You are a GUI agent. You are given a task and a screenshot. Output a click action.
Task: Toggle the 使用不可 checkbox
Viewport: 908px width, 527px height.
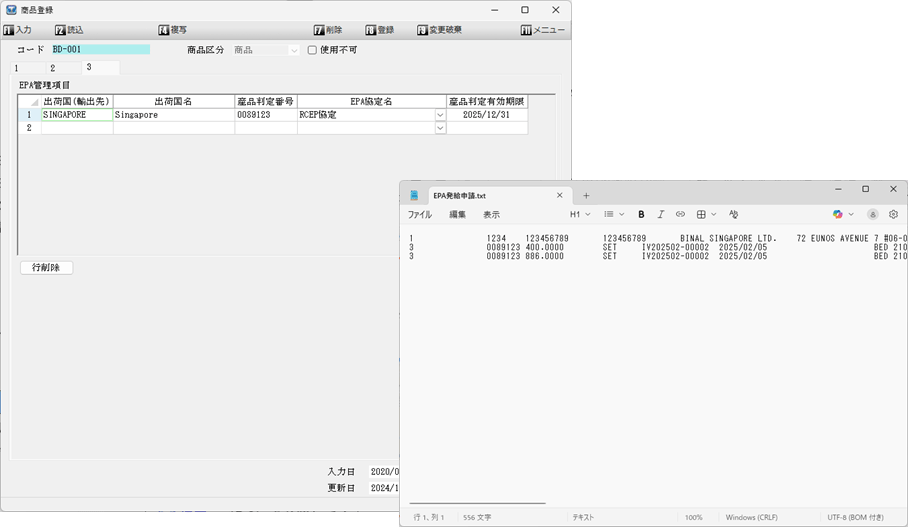tap(312, 49)
